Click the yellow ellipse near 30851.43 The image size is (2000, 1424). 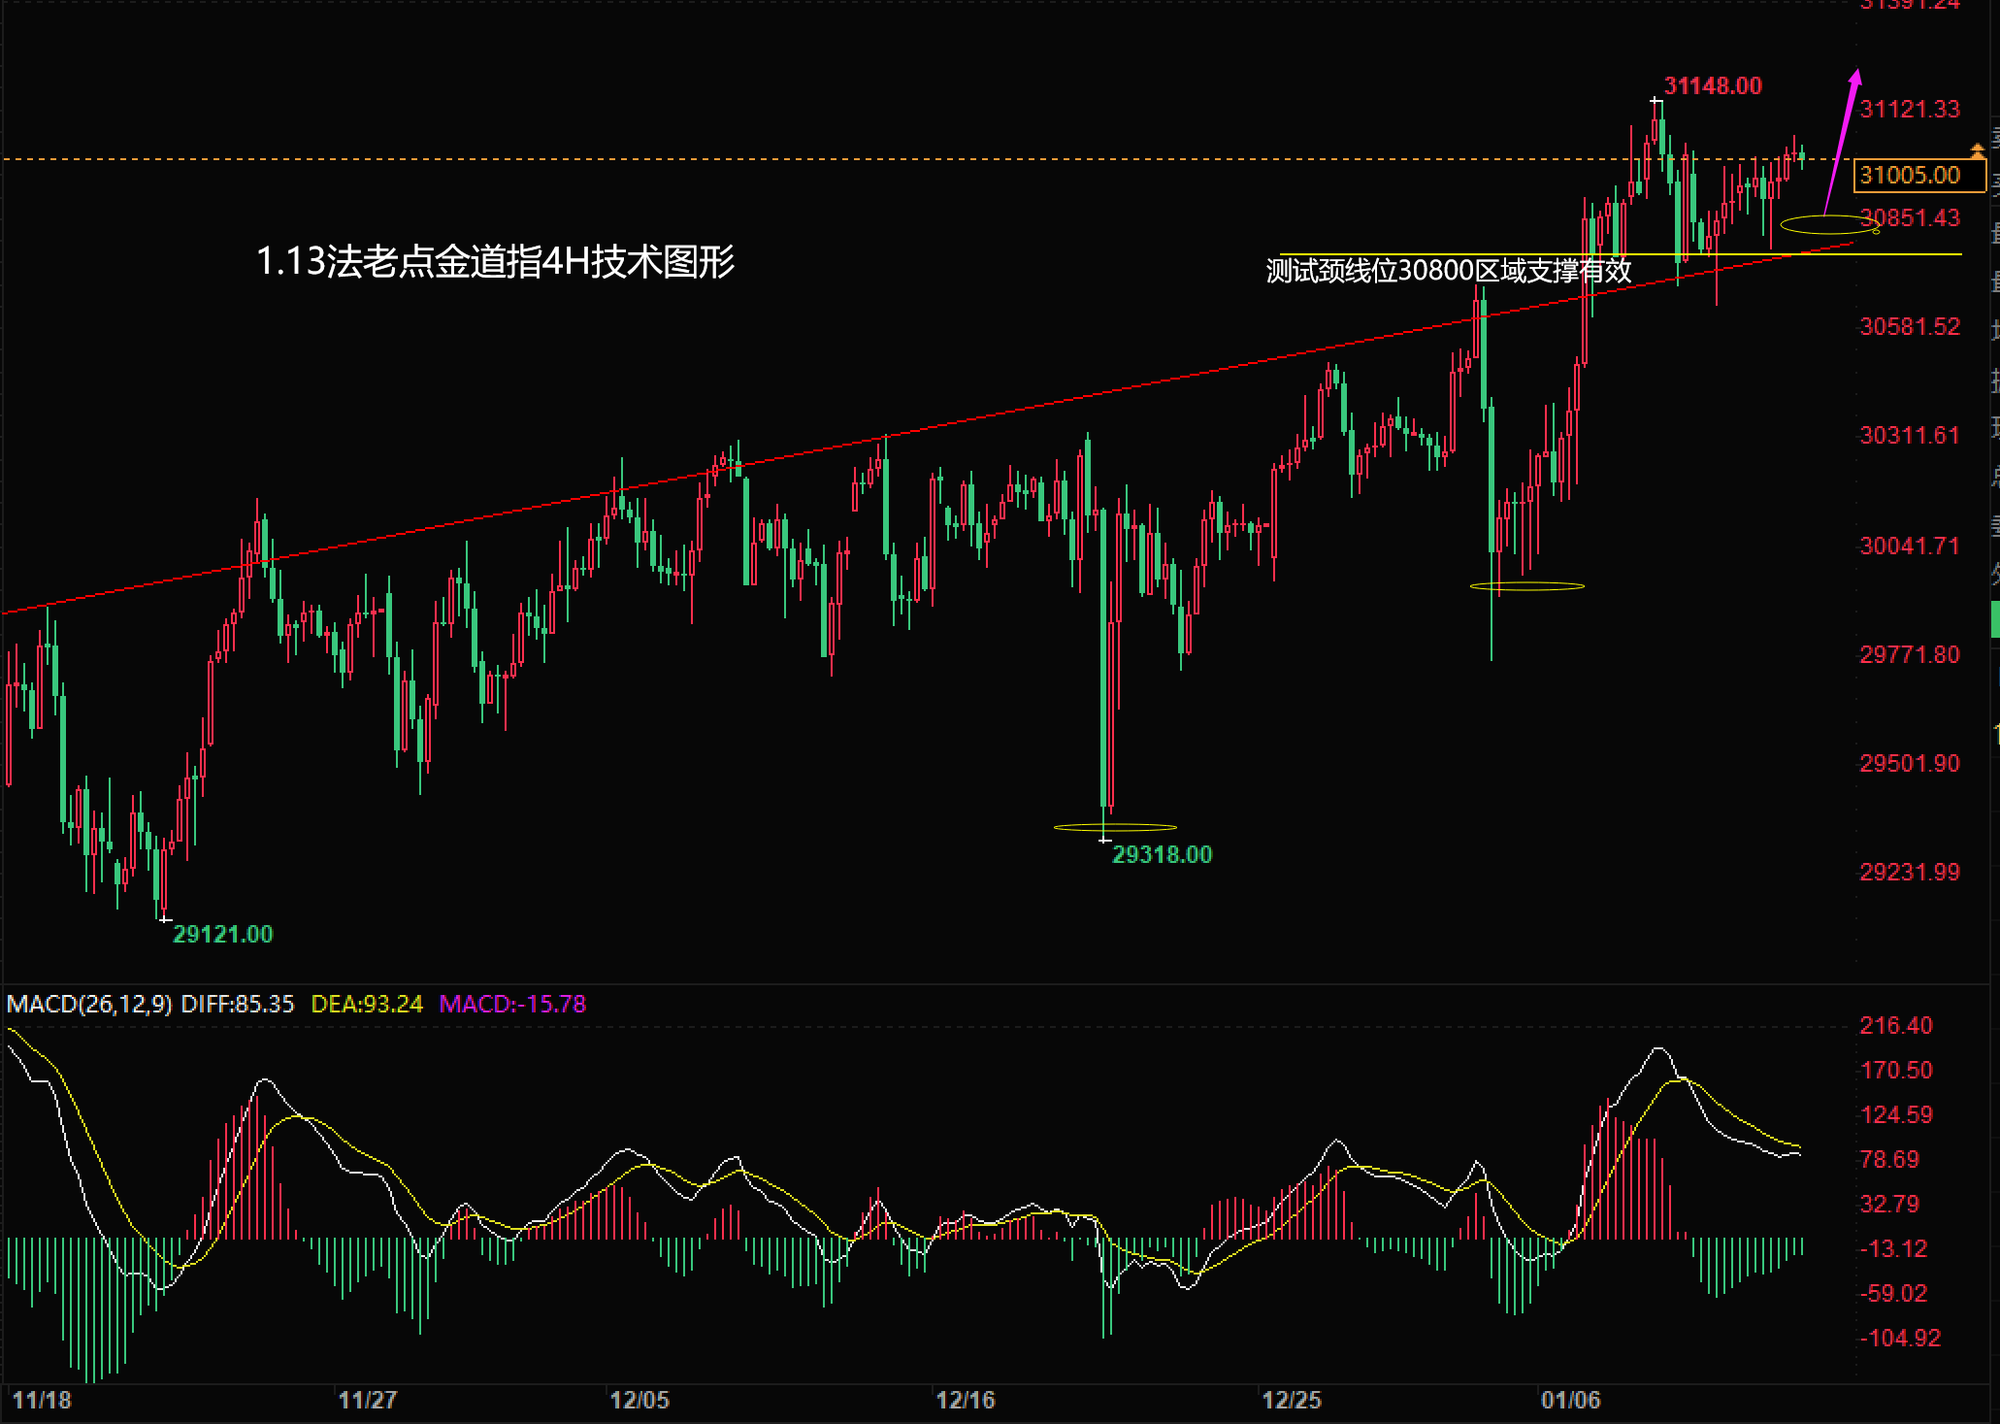pyautogui.click(x=1828, y=225)
